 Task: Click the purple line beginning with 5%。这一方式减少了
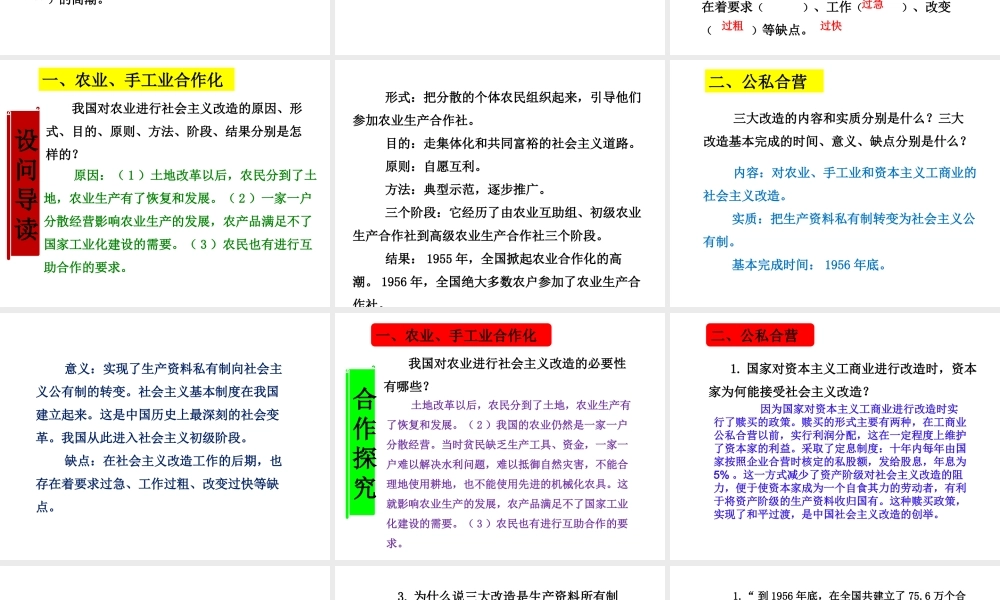pos(838,475)
